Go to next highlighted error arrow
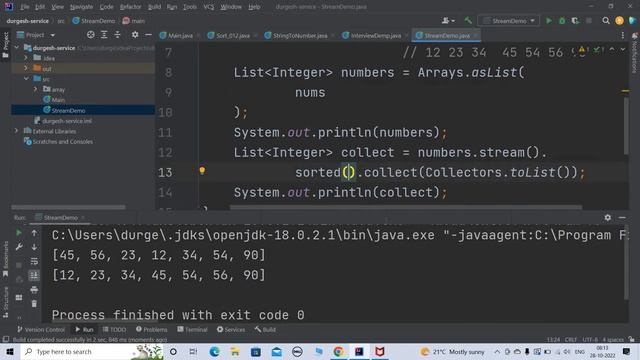The height and width of the screenshot is (360, 640). tap(623, 49)
